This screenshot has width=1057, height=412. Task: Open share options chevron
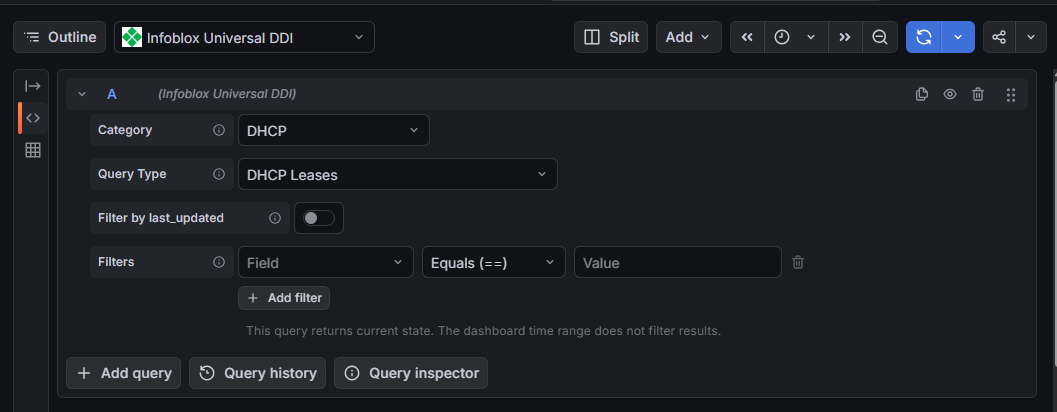pos(1031,37)
